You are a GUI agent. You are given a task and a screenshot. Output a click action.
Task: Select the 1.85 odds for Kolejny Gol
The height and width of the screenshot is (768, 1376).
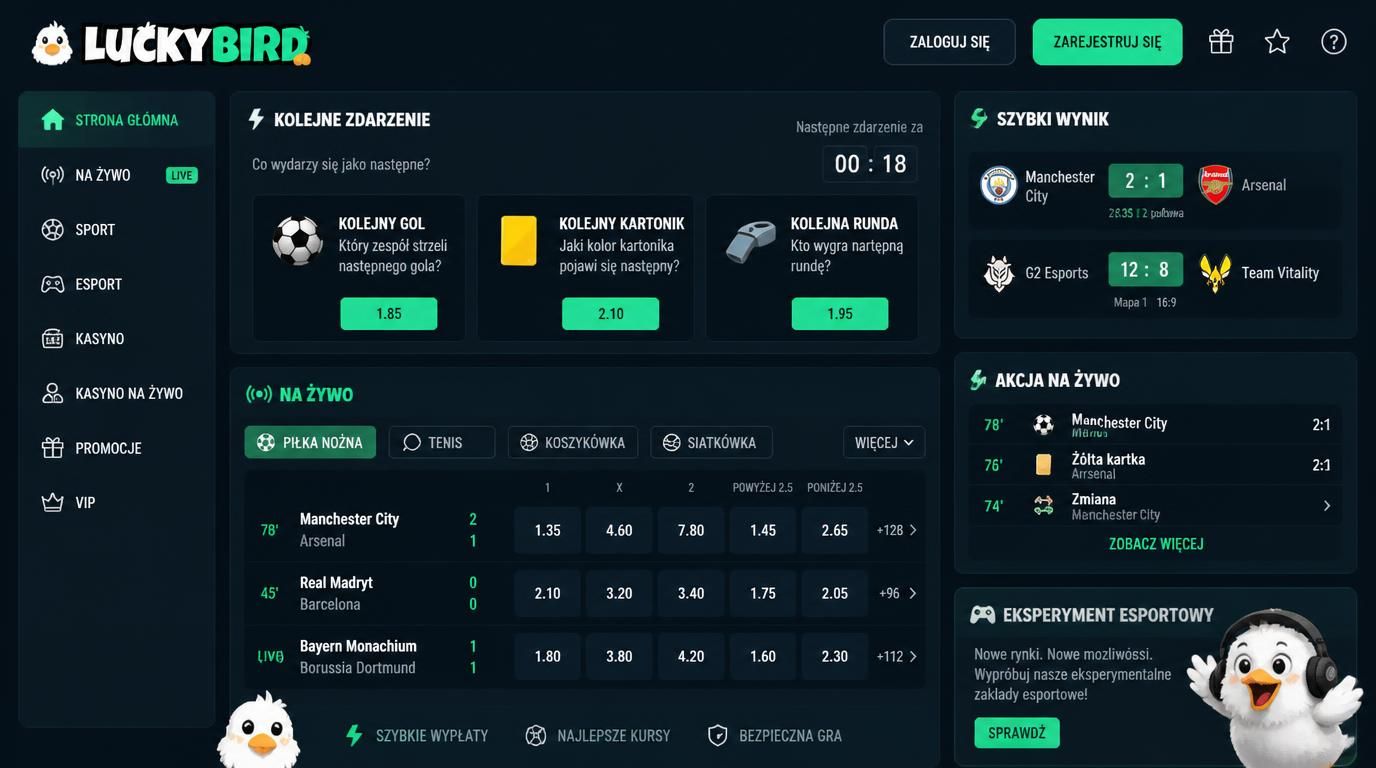tap(389, 314)
